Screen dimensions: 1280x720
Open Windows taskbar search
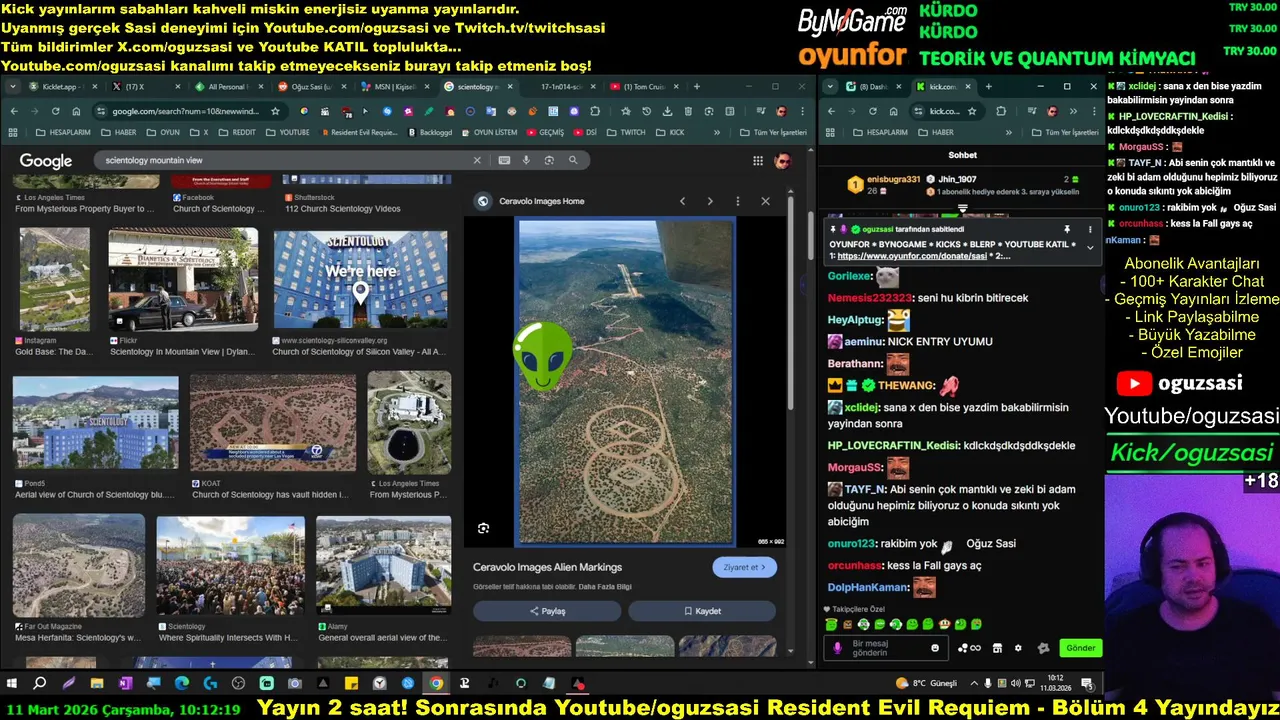click(x=40, y=683)
